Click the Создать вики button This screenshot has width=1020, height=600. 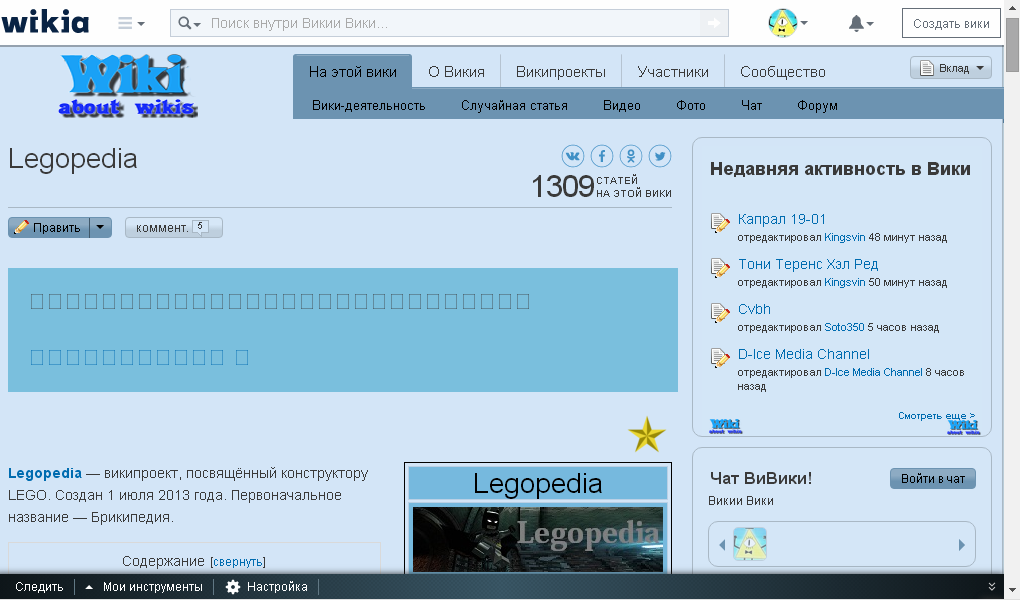pyautogui.click(x=950, y=23)
